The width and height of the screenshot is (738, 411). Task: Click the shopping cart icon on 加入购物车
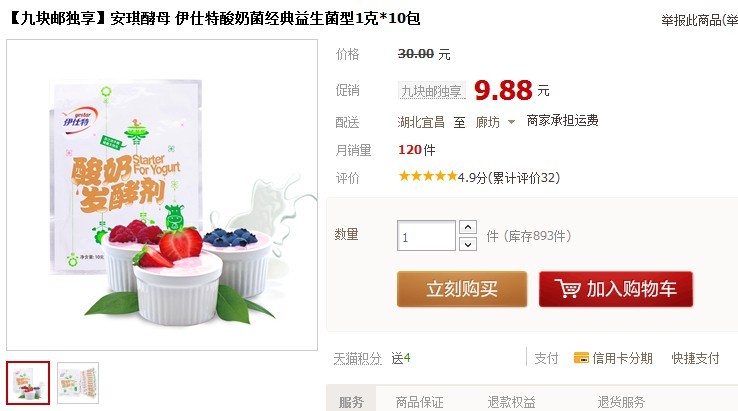pos(568,289)
